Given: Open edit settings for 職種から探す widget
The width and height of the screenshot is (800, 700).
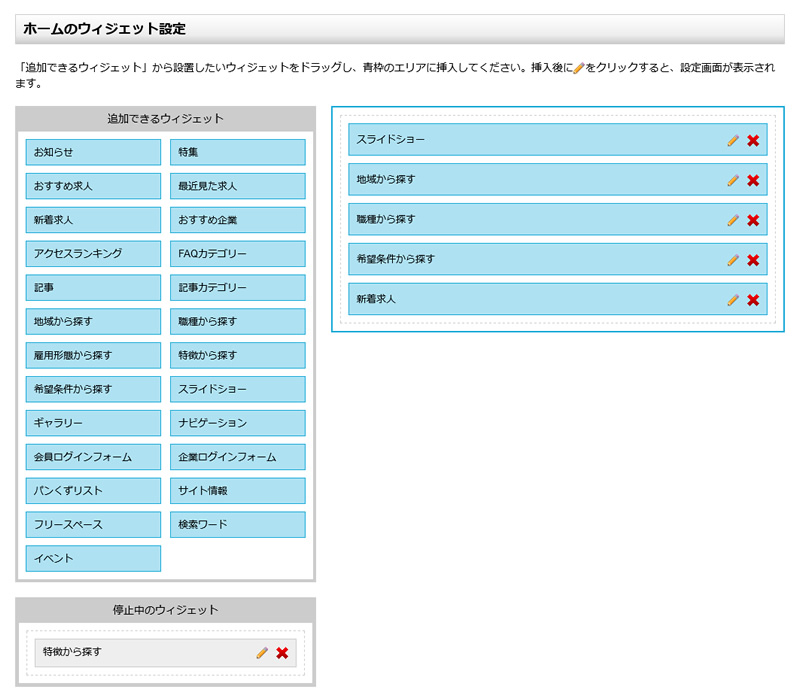Looking at the screenshot, I should [732, 219].
